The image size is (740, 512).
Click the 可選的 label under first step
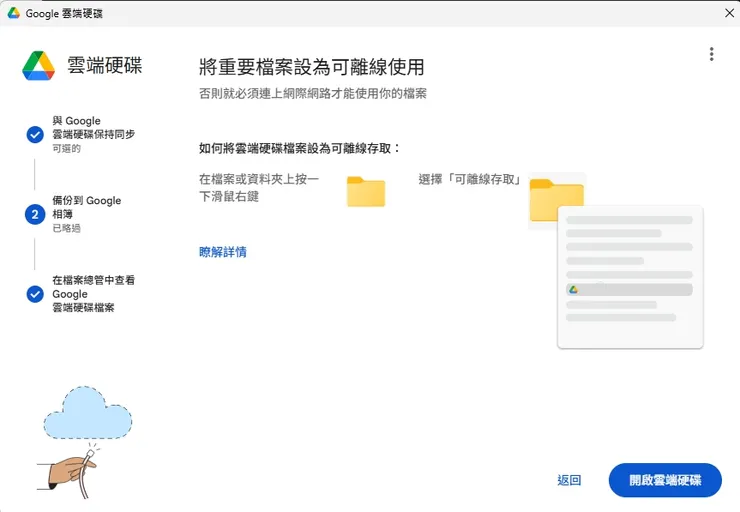pos(66,149)
